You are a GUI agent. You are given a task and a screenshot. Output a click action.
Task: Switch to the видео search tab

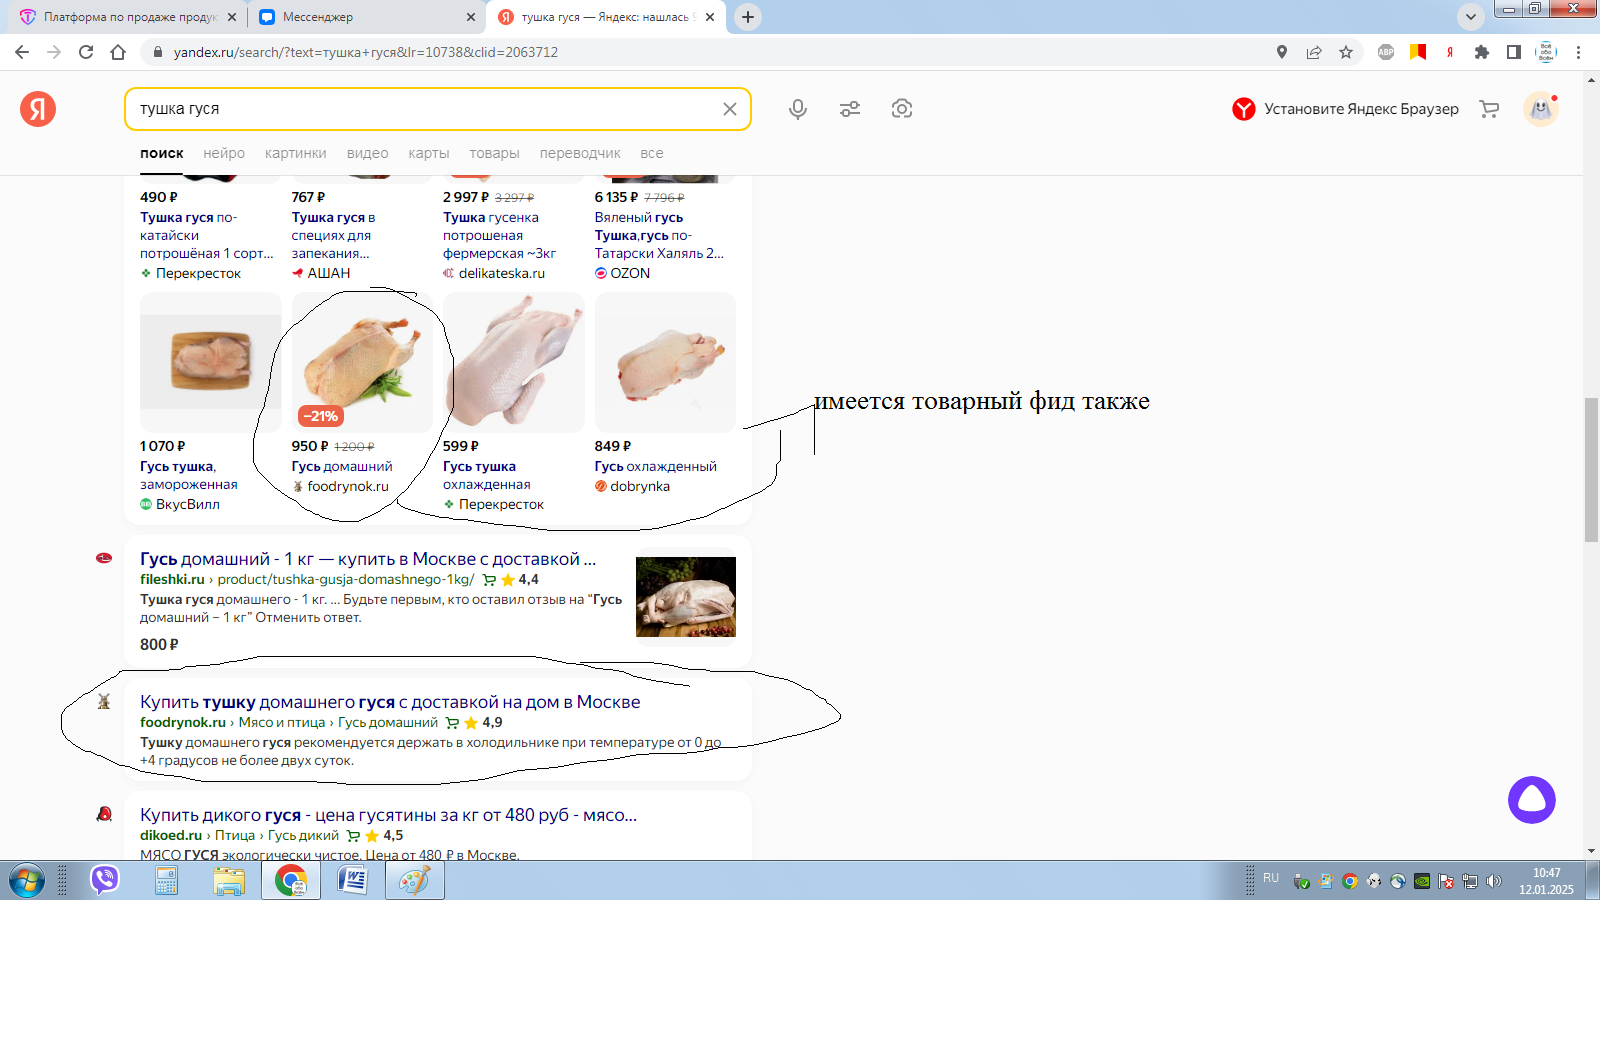pyautogui.click(x=368, y=153)
